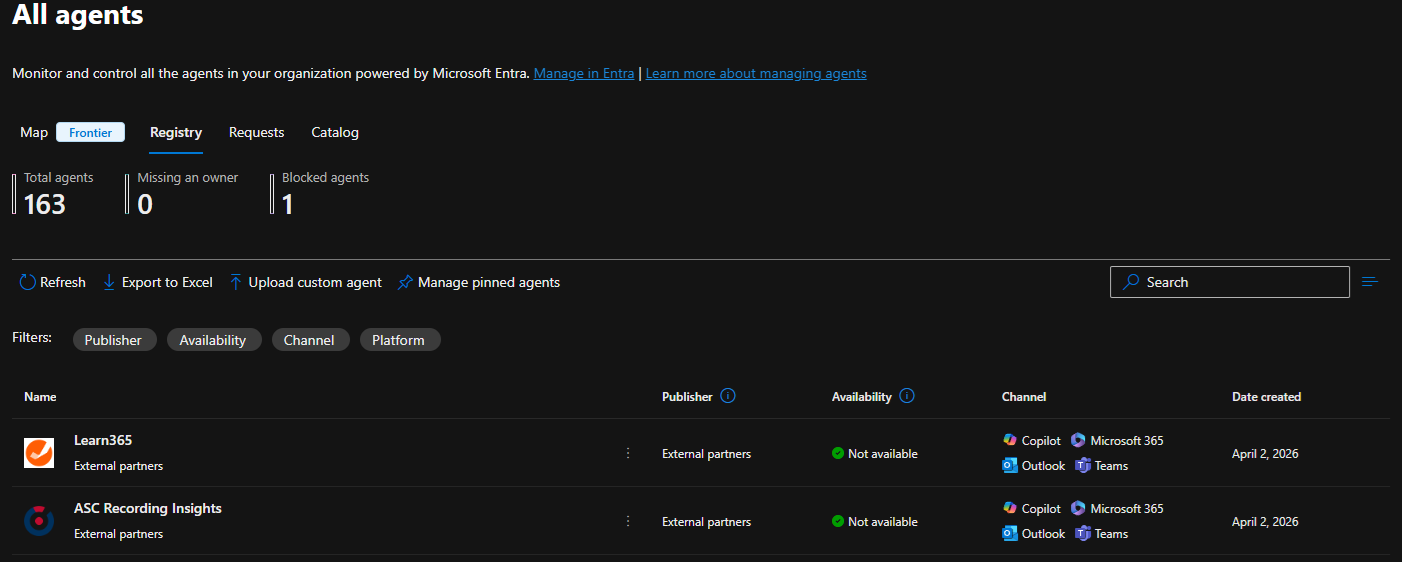The image size is (1402, 562).
Task: Open the Manage in Entra link
Action: point(584,73)
